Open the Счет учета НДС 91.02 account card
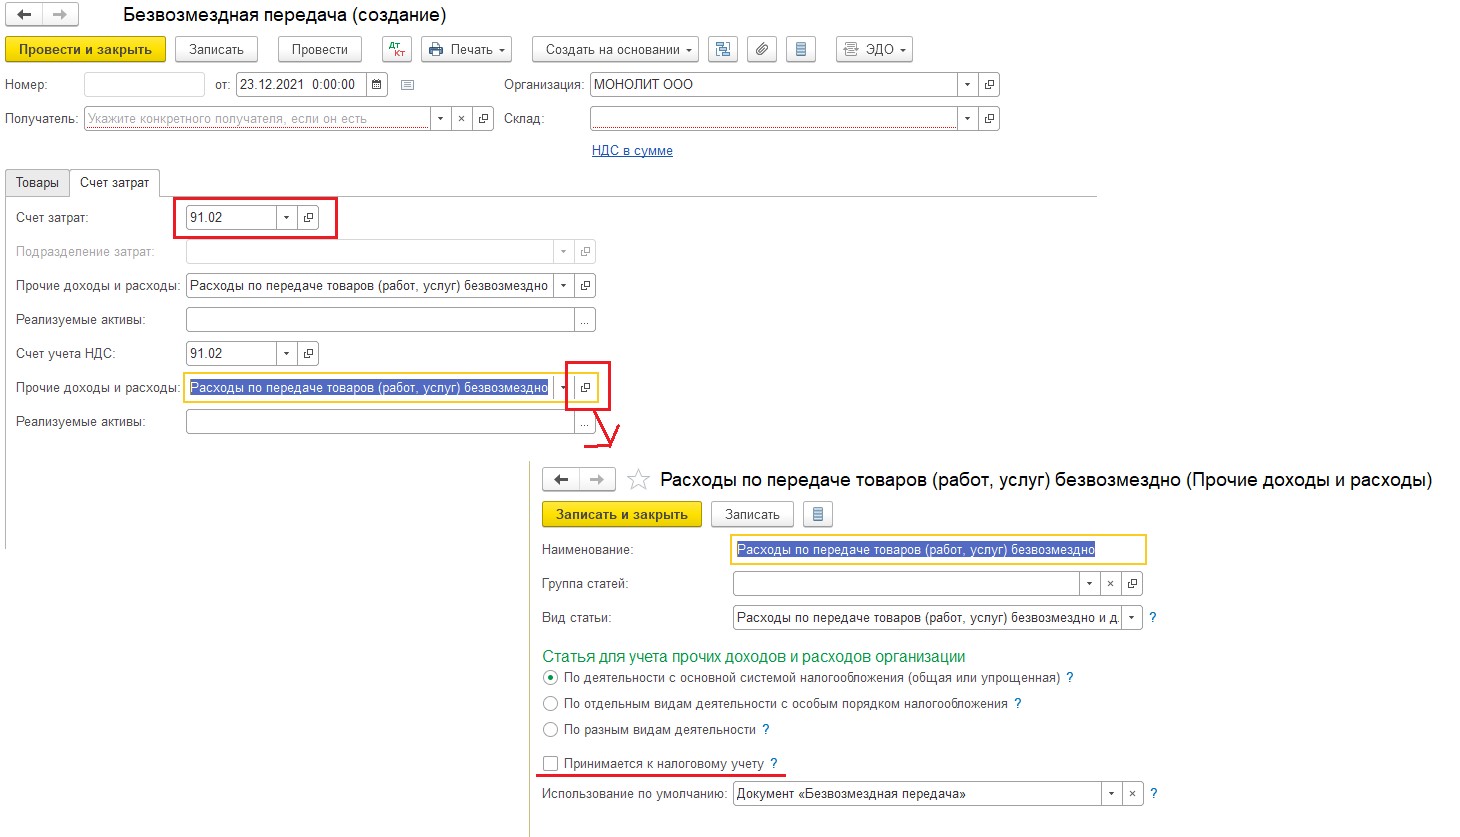Viewport: 1460px width, 837px height. (308, 353)
